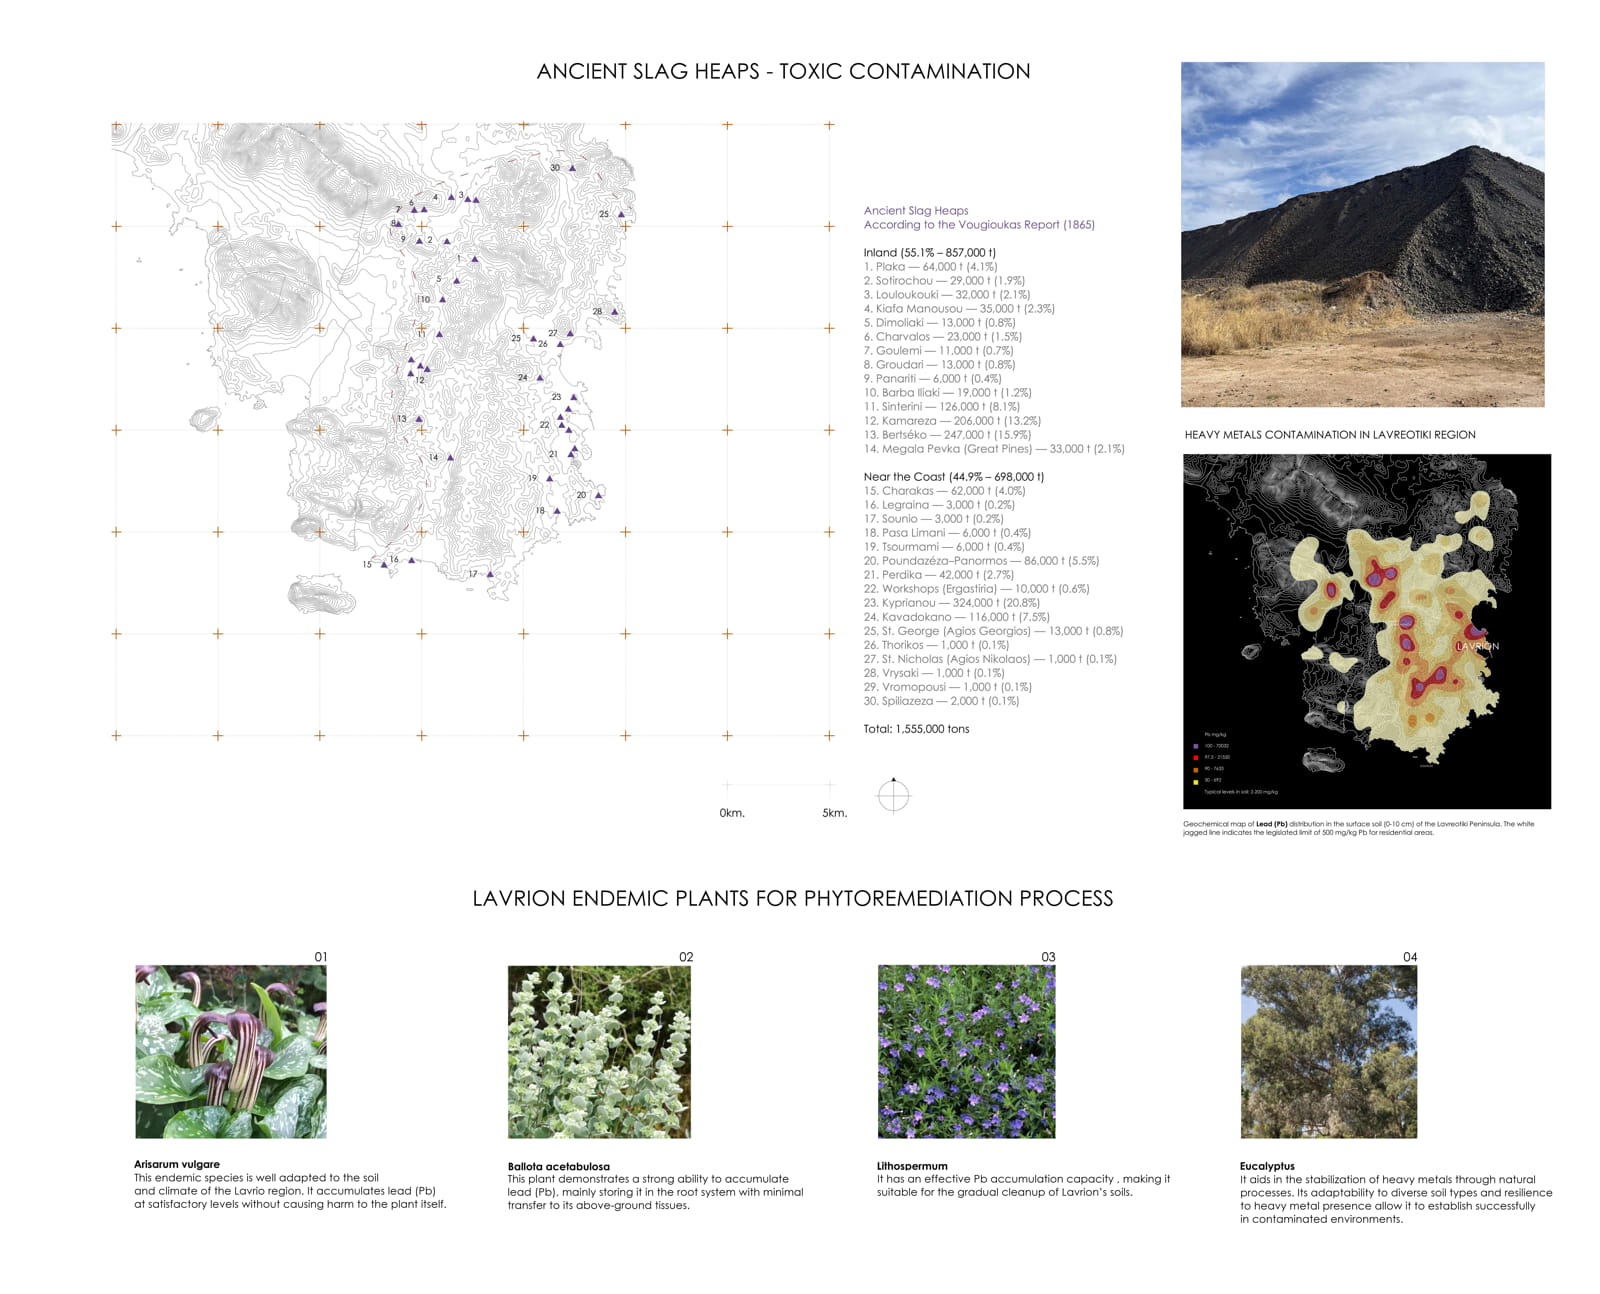The height and width of the screenshot is (1294, 1600).
Task: Click the purple triangle marker labeled 30
Action: [x=573, y=168]
